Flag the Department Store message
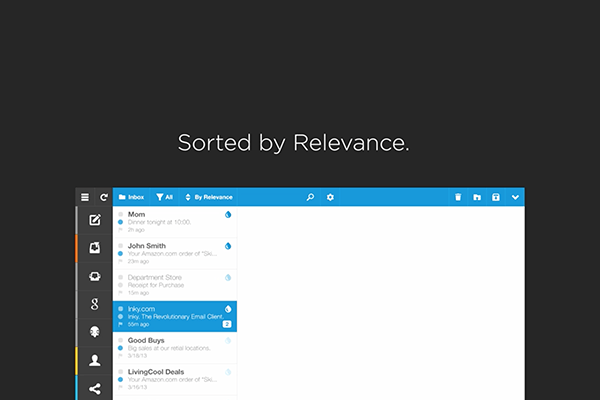Screen dimensions: 600x400 [121, 293]
